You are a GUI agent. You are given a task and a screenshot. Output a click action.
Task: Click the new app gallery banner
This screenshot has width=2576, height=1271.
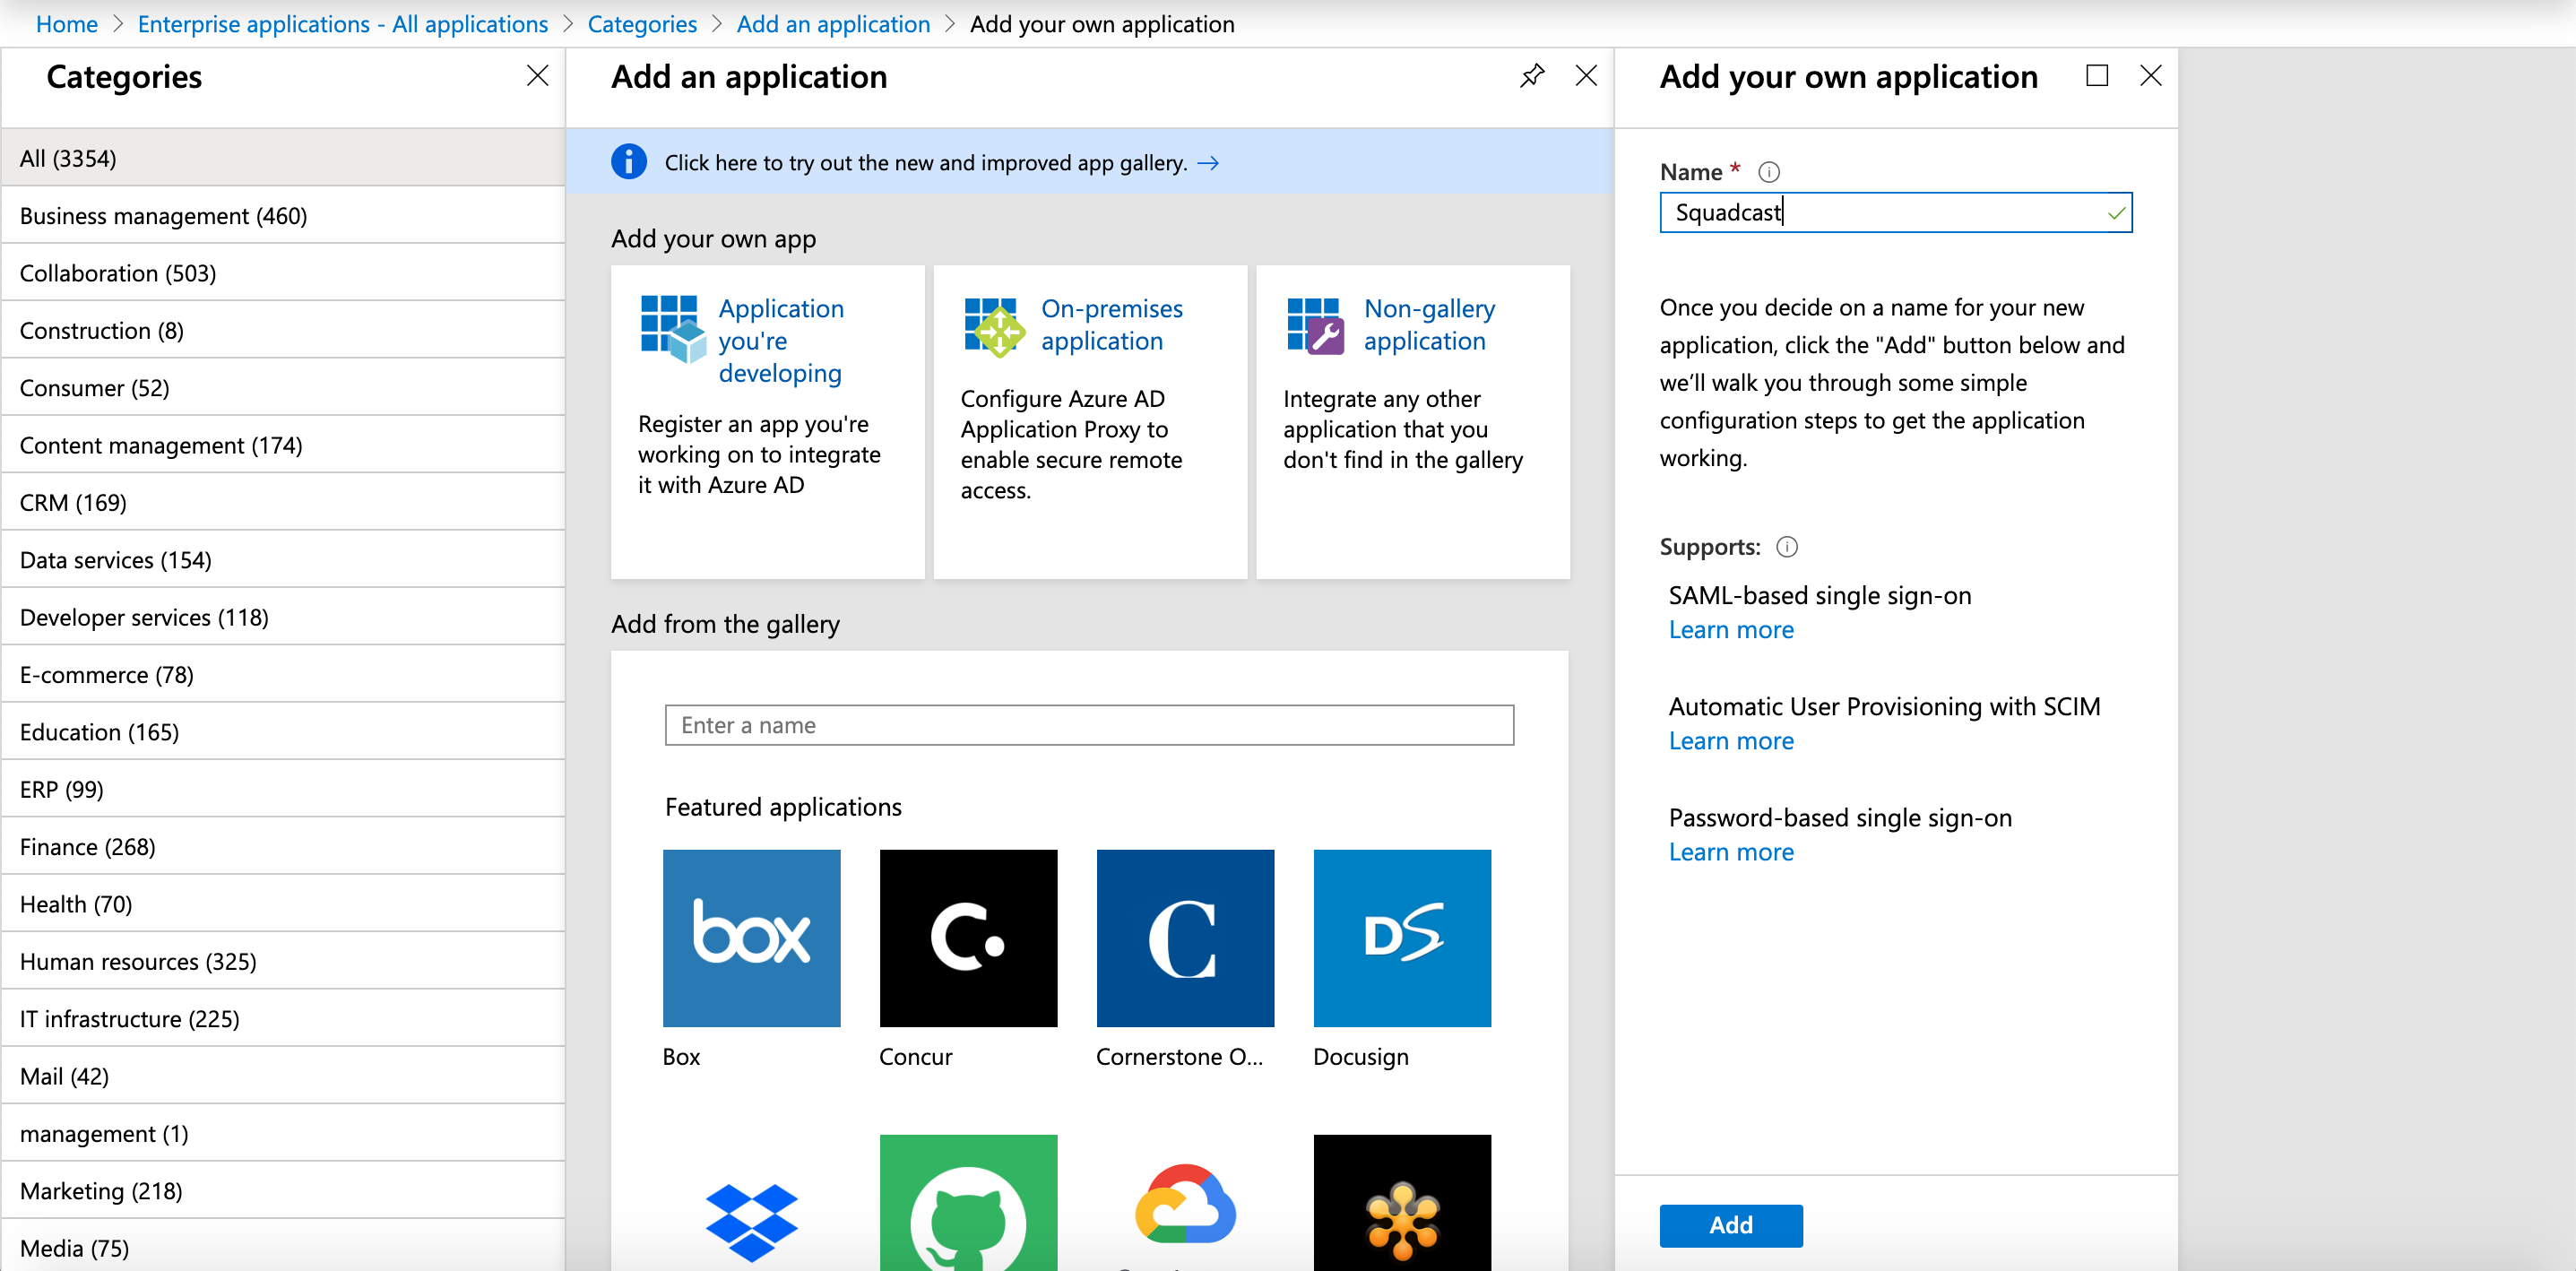coord(925,163)
